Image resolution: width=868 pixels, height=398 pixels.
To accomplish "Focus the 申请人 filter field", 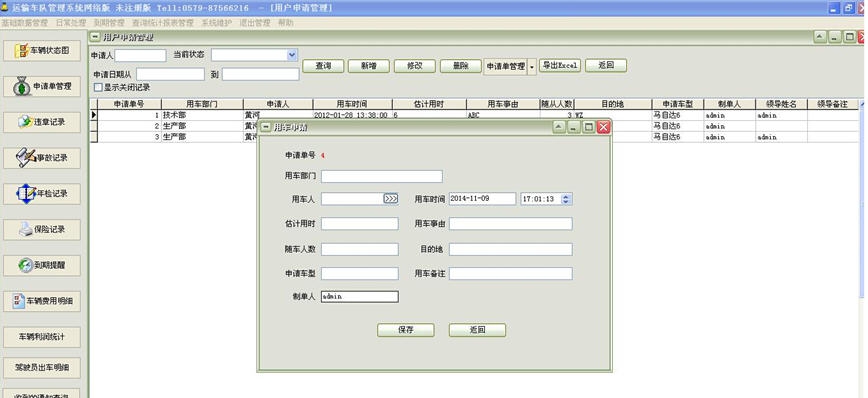I will (x=140, y=55).
